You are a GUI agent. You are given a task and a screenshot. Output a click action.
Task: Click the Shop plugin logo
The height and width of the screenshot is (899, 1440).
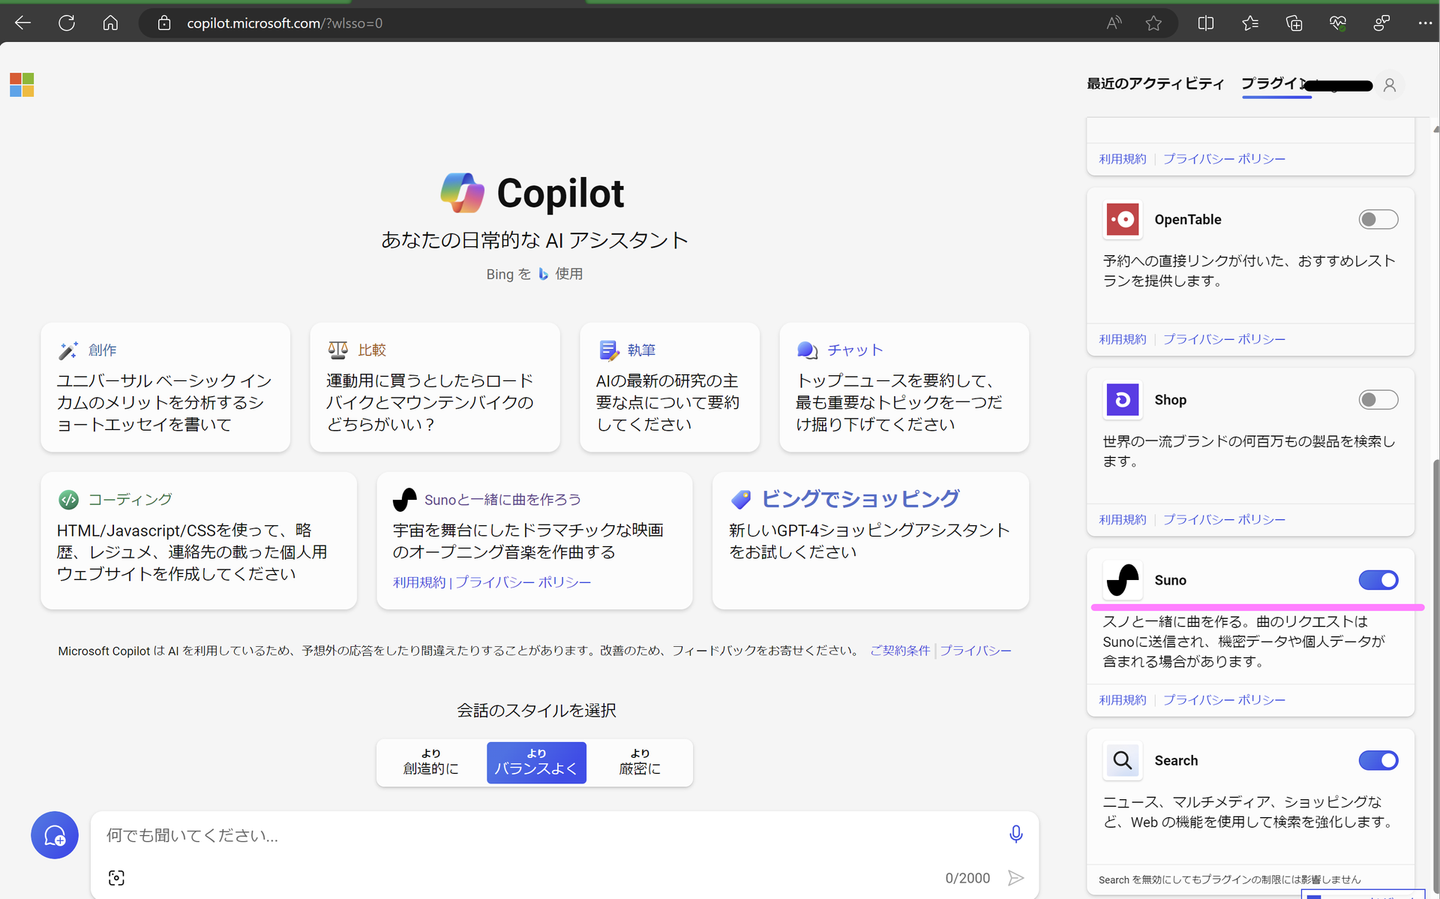(x=1123, y=400)
